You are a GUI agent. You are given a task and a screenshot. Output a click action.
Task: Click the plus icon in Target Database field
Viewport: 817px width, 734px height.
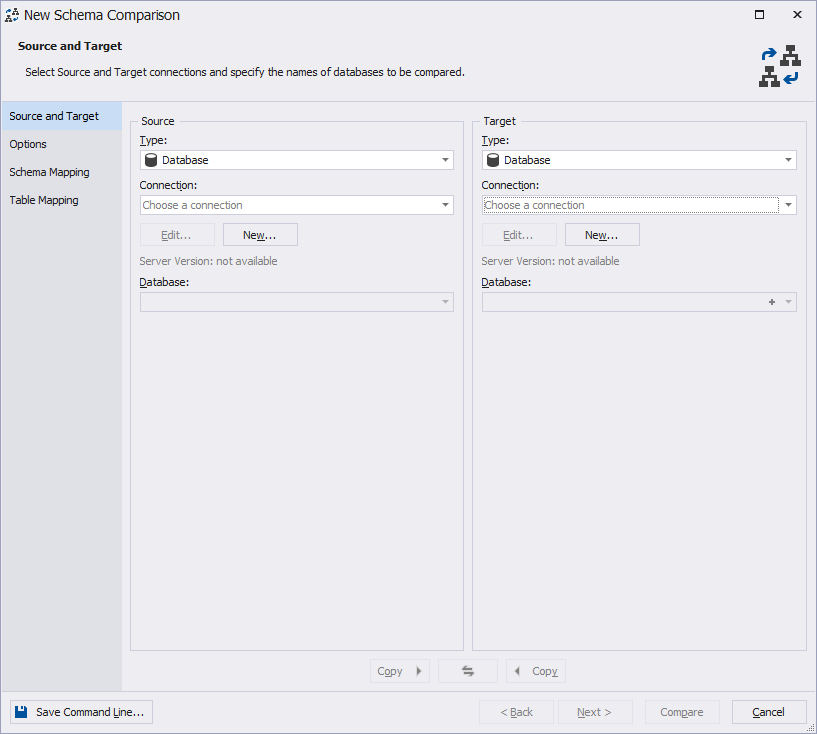tap(772, 302)
